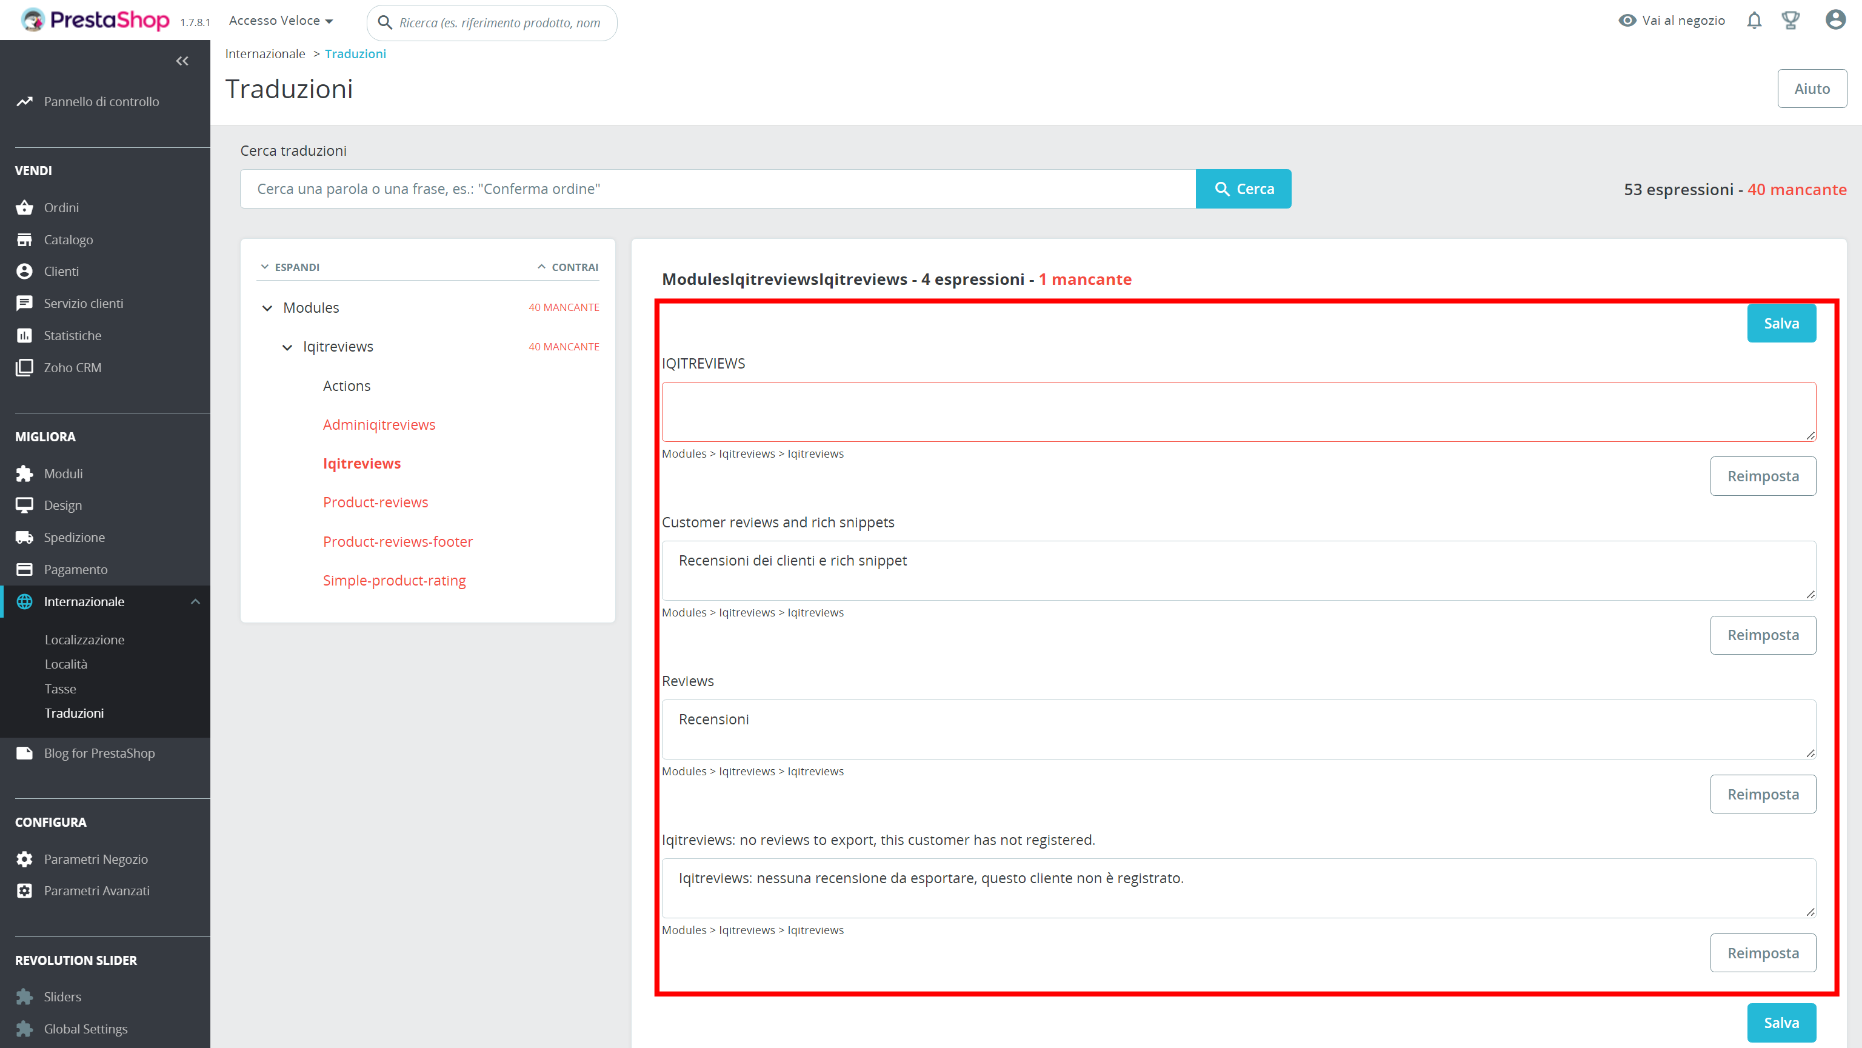Click CONTRAI to collapse all tree nodes
Viewport: 1862px width, 1048px height.
(x=568, y=267)
